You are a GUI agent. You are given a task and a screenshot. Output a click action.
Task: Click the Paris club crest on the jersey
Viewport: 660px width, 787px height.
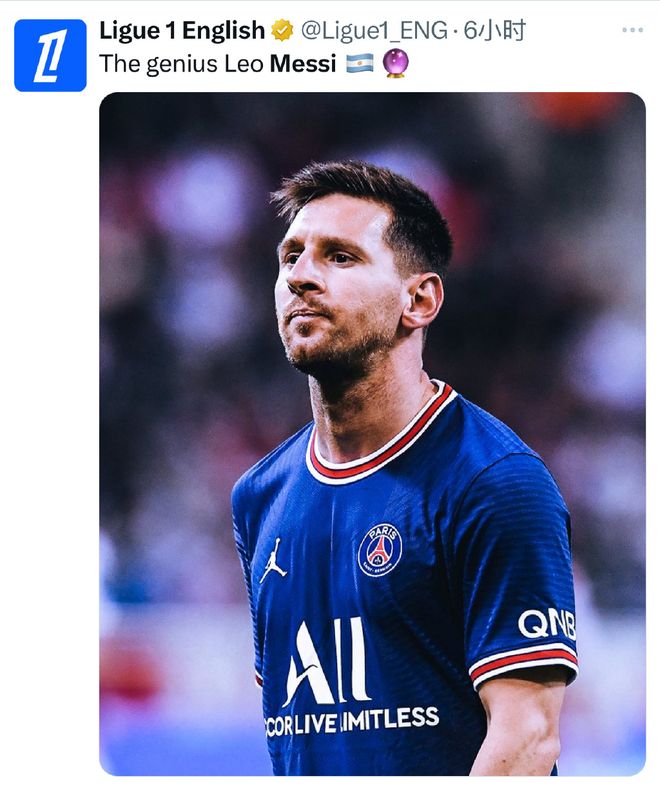point(380,550)
